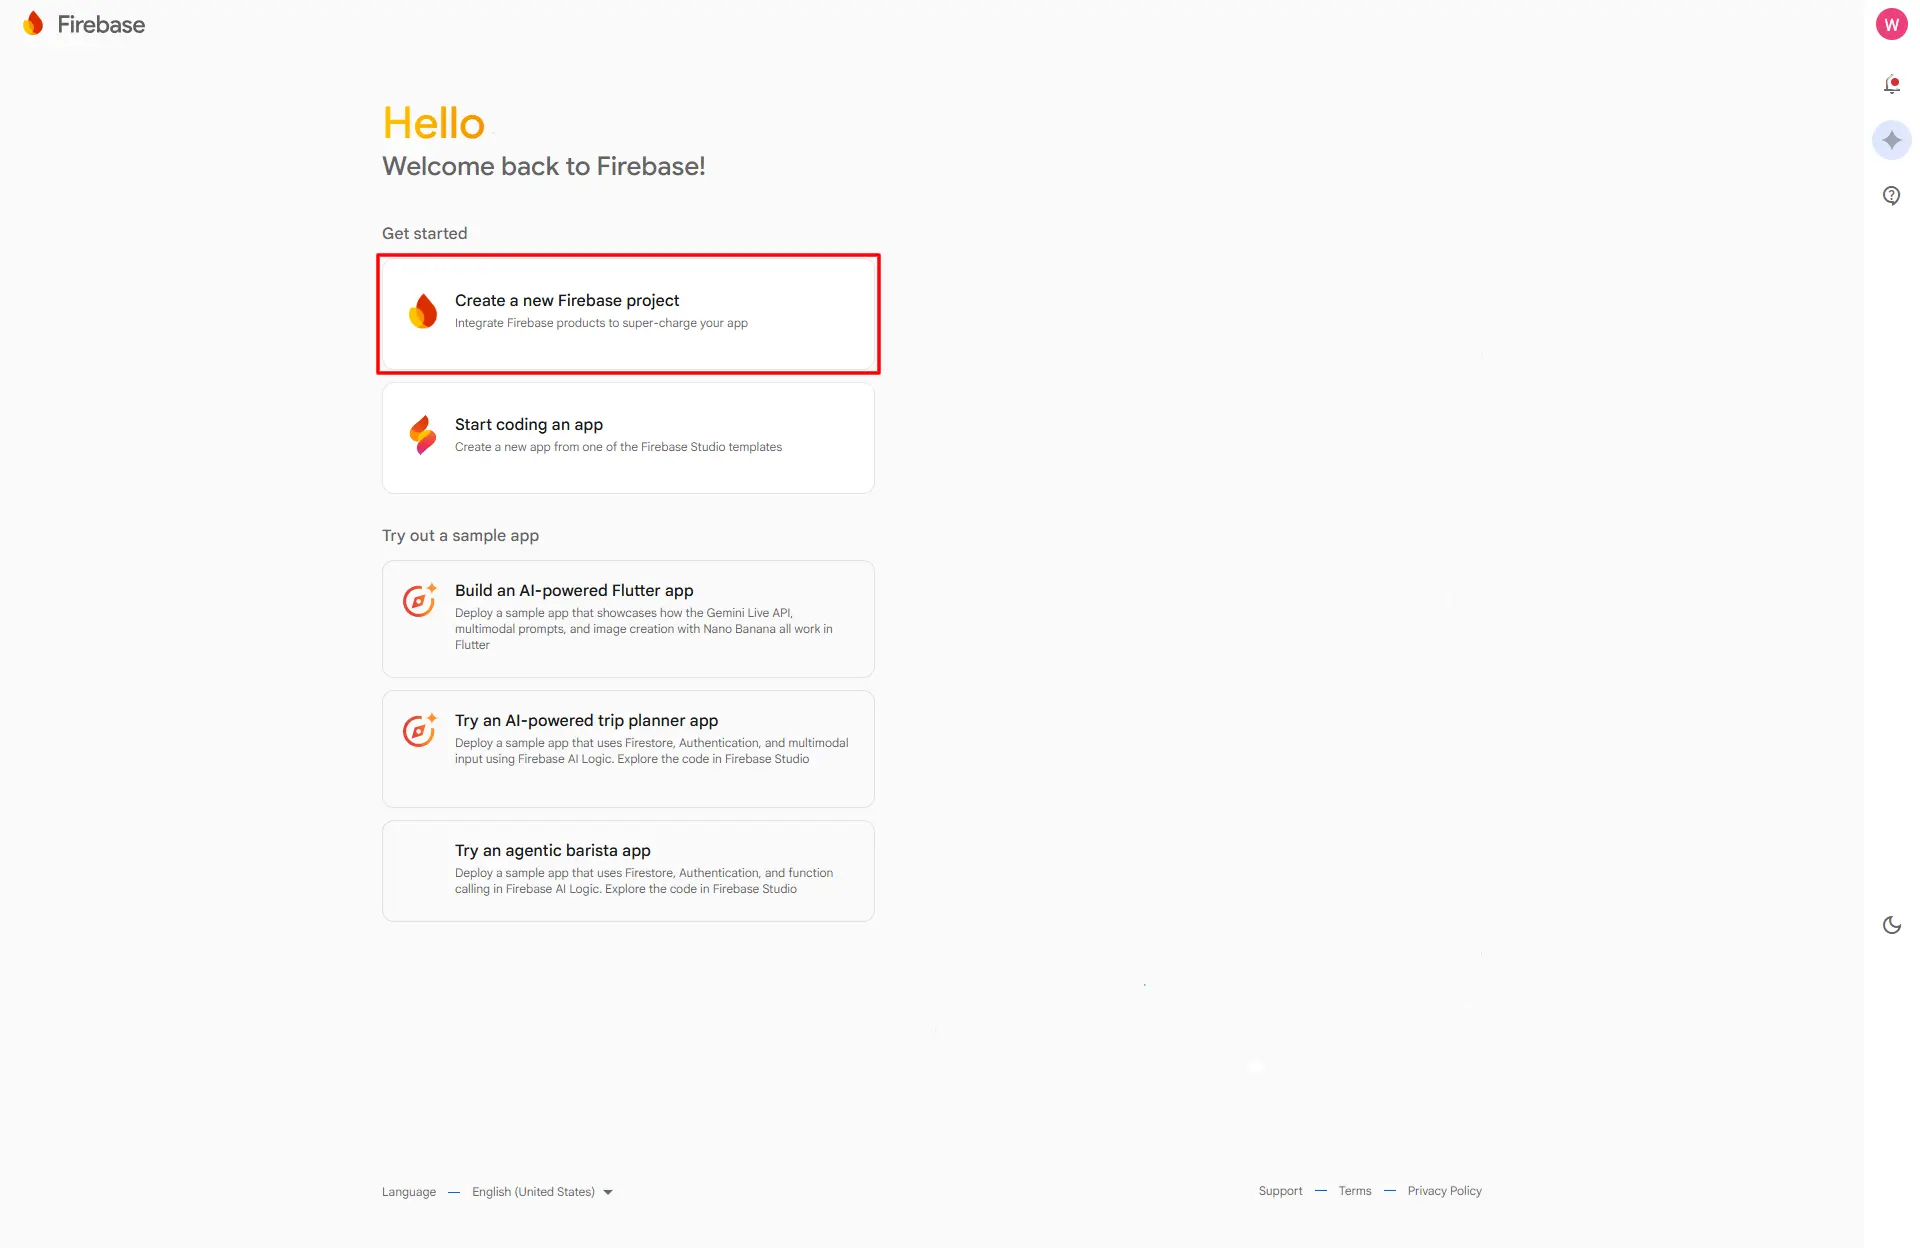
Task: Expand the language dropdown arrow
Action: point(608,1192)
